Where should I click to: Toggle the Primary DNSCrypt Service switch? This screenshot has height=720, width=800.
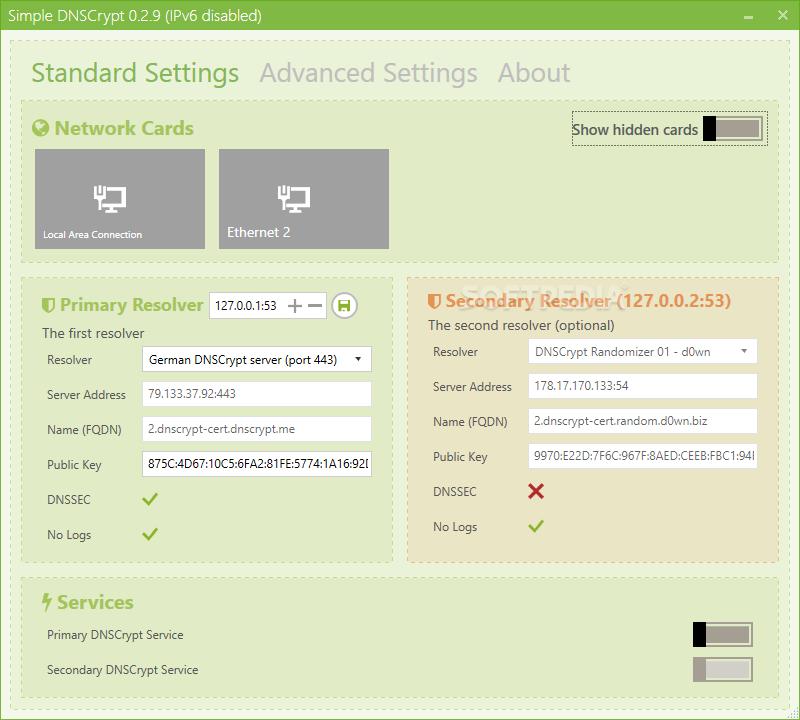point(722,635)
